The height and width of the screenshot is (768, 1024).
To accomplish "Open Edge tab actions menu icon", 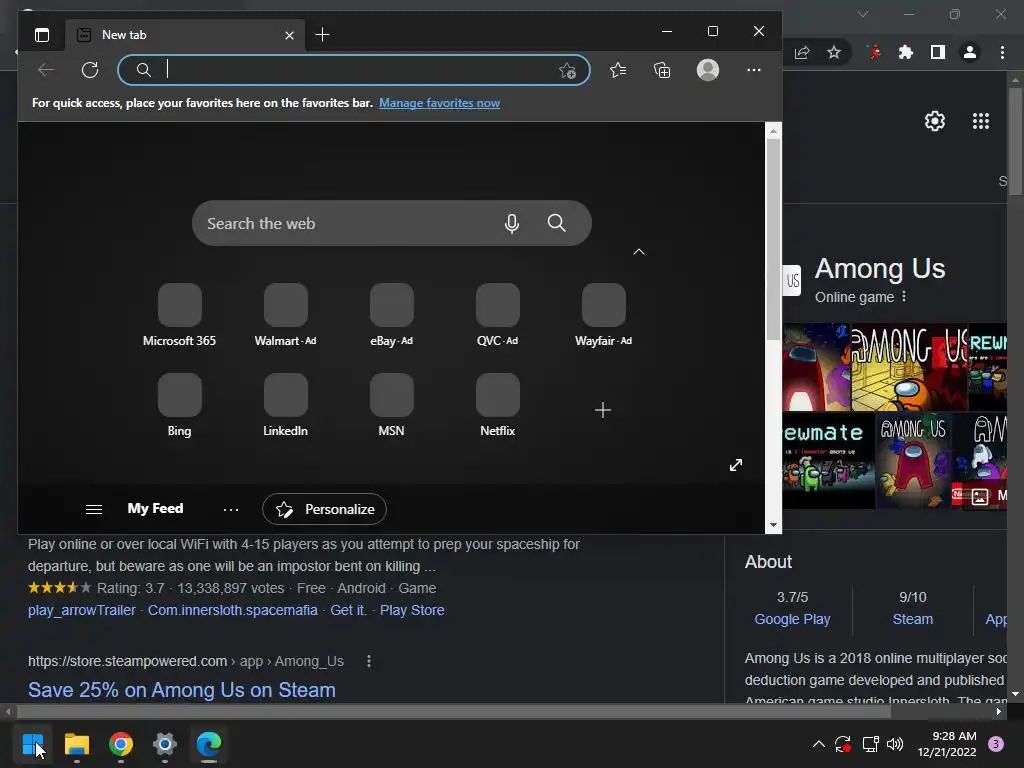I will [x=42, y=35].
